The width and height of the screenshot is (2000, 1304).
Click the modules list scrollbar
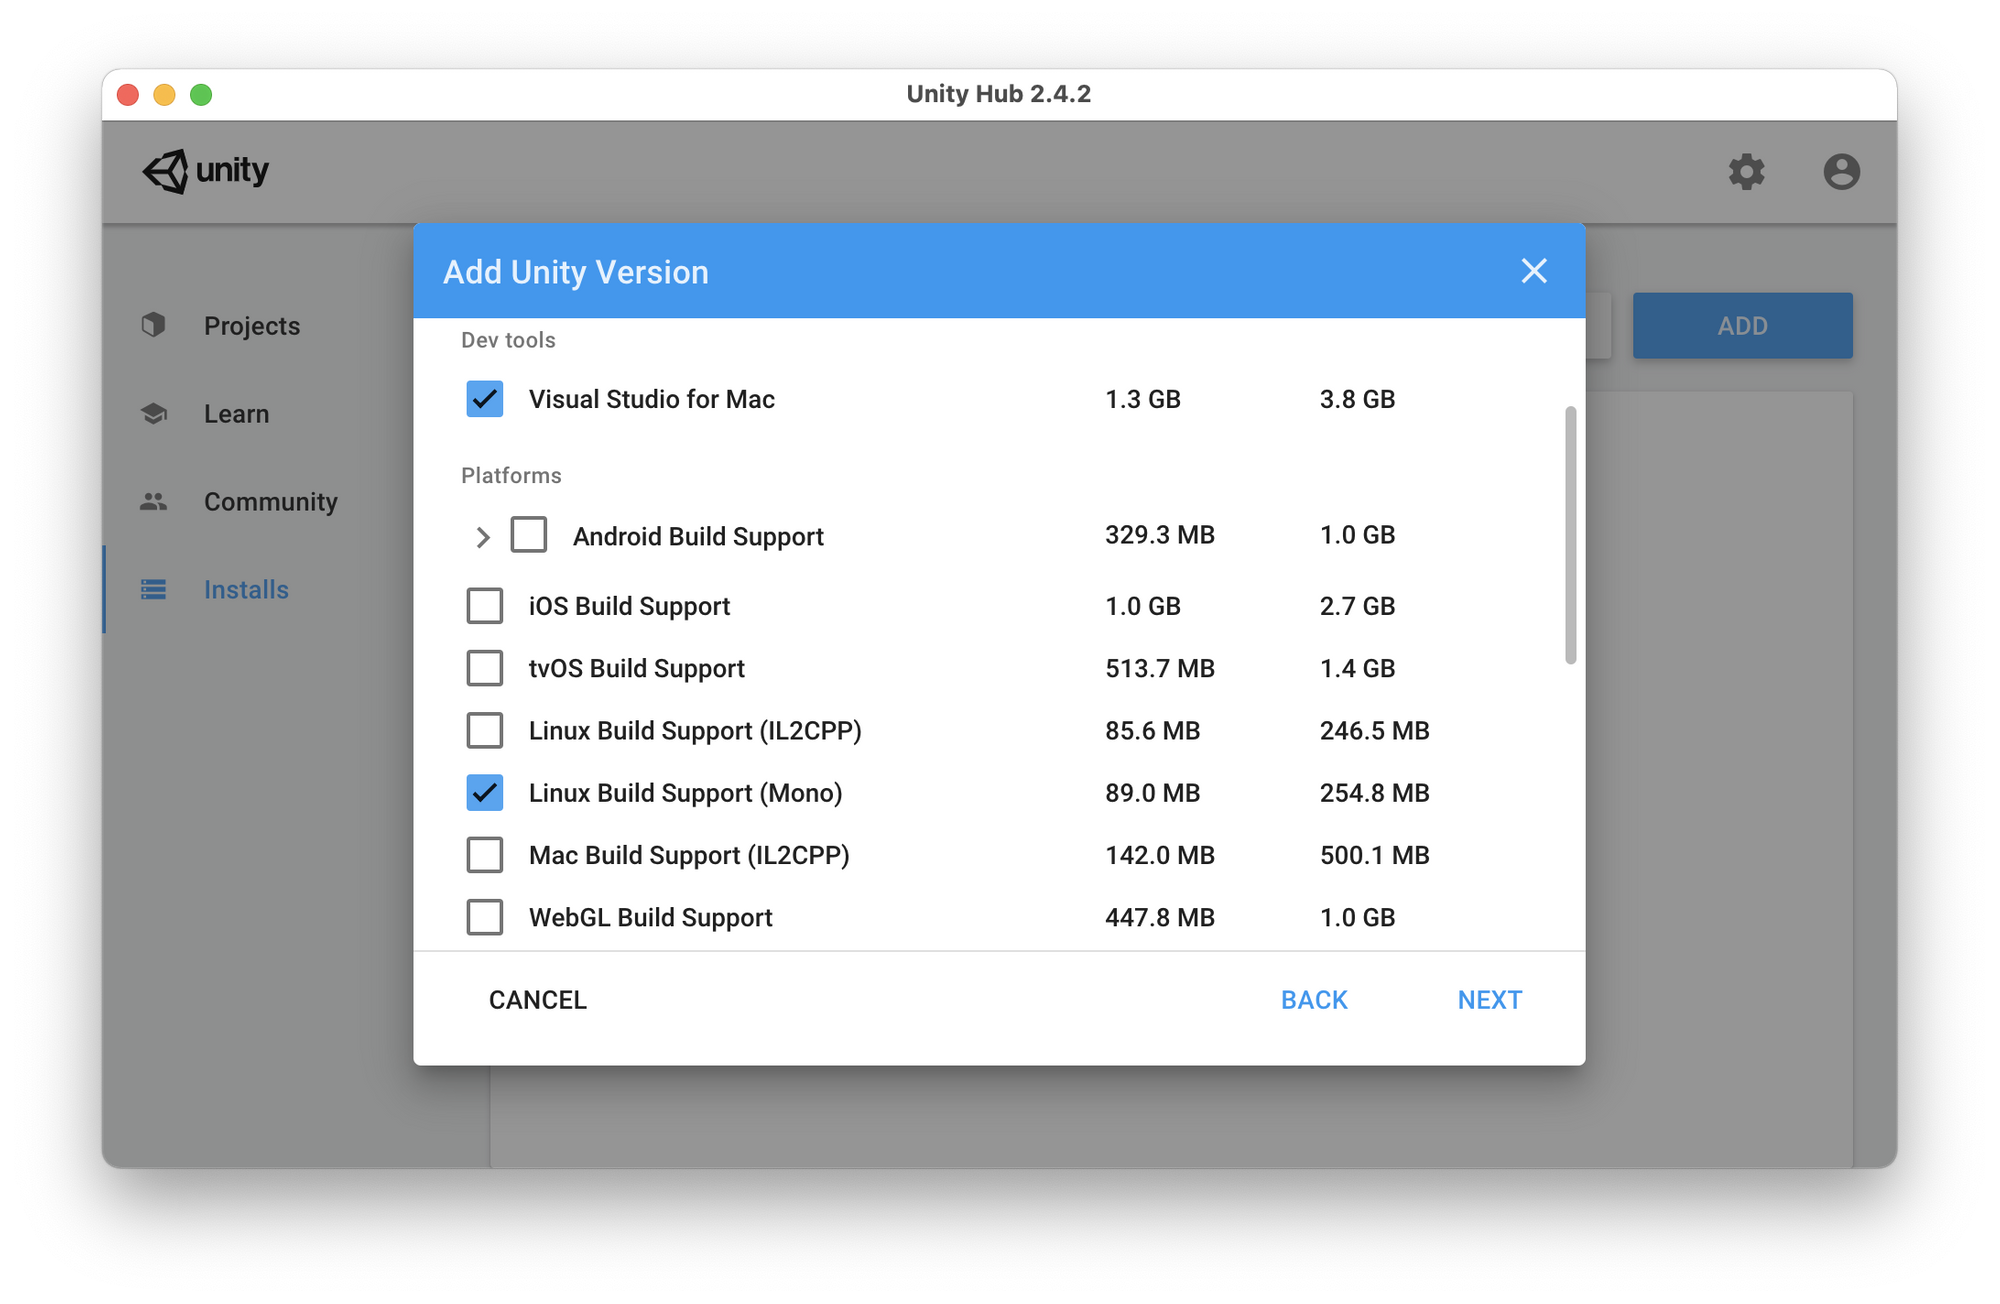[1570, 535]
